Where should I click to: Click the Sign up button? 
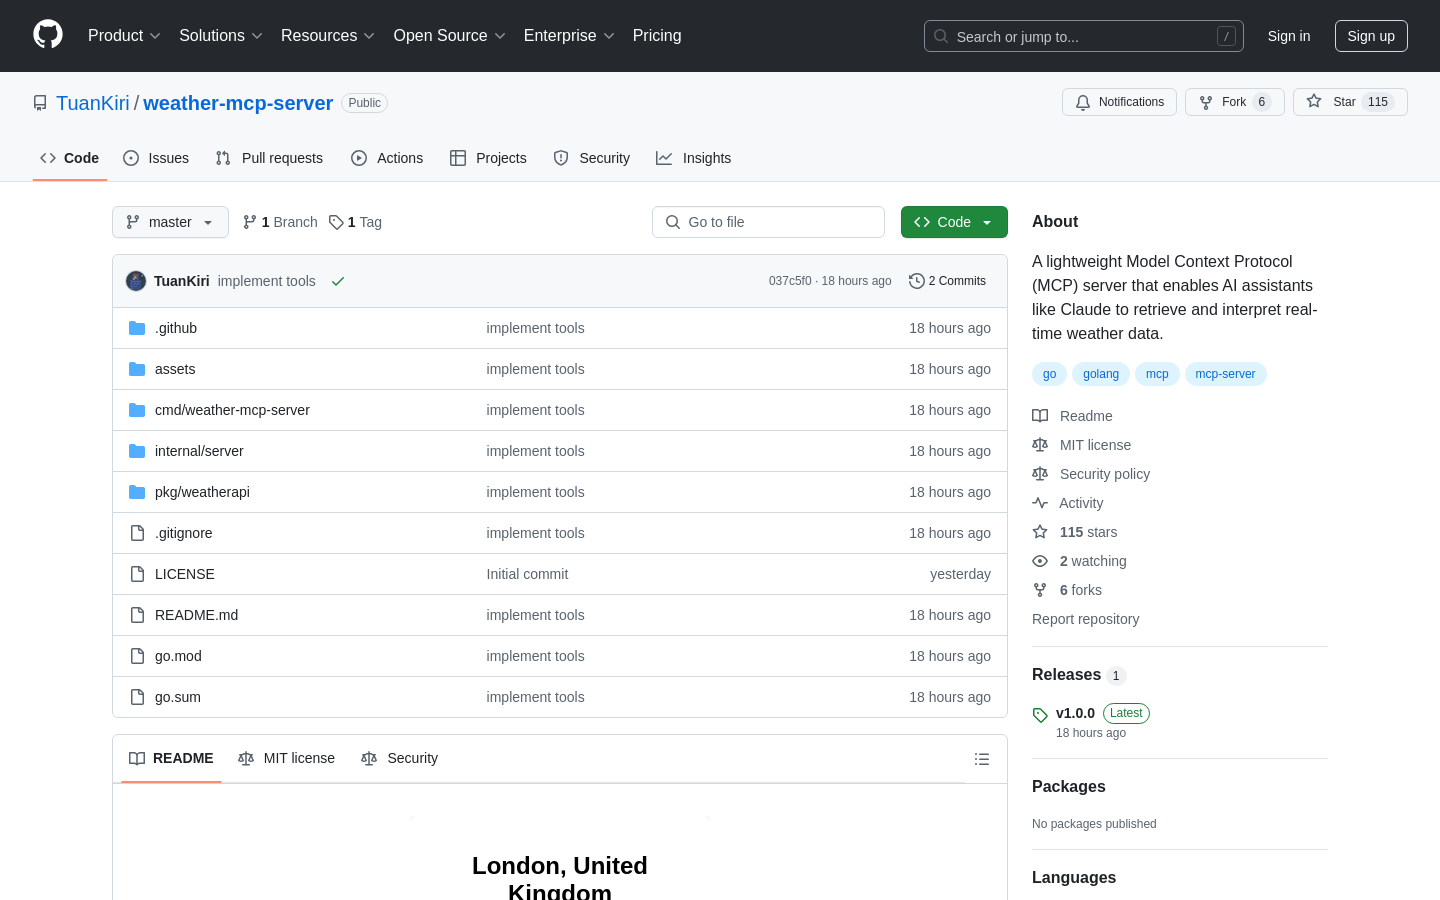(1371, 36)
